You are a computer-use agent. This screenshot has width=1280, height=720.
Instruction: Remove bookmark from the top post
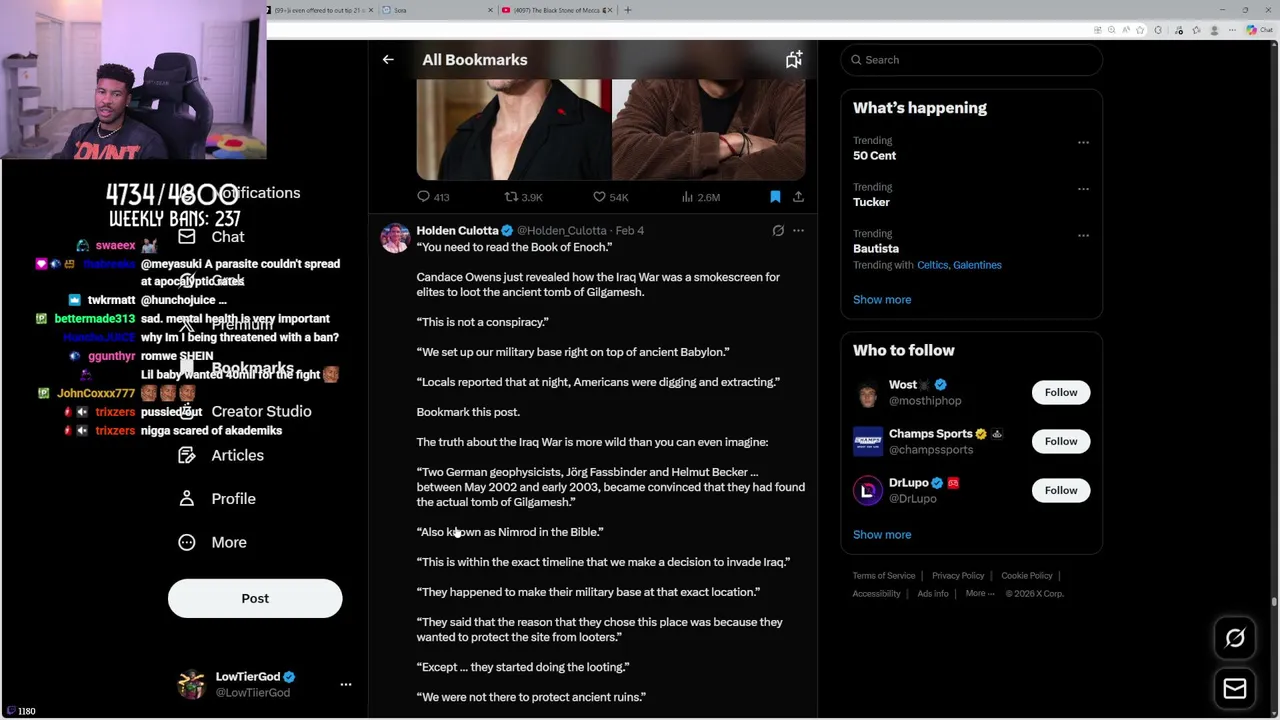click(775, 197)
